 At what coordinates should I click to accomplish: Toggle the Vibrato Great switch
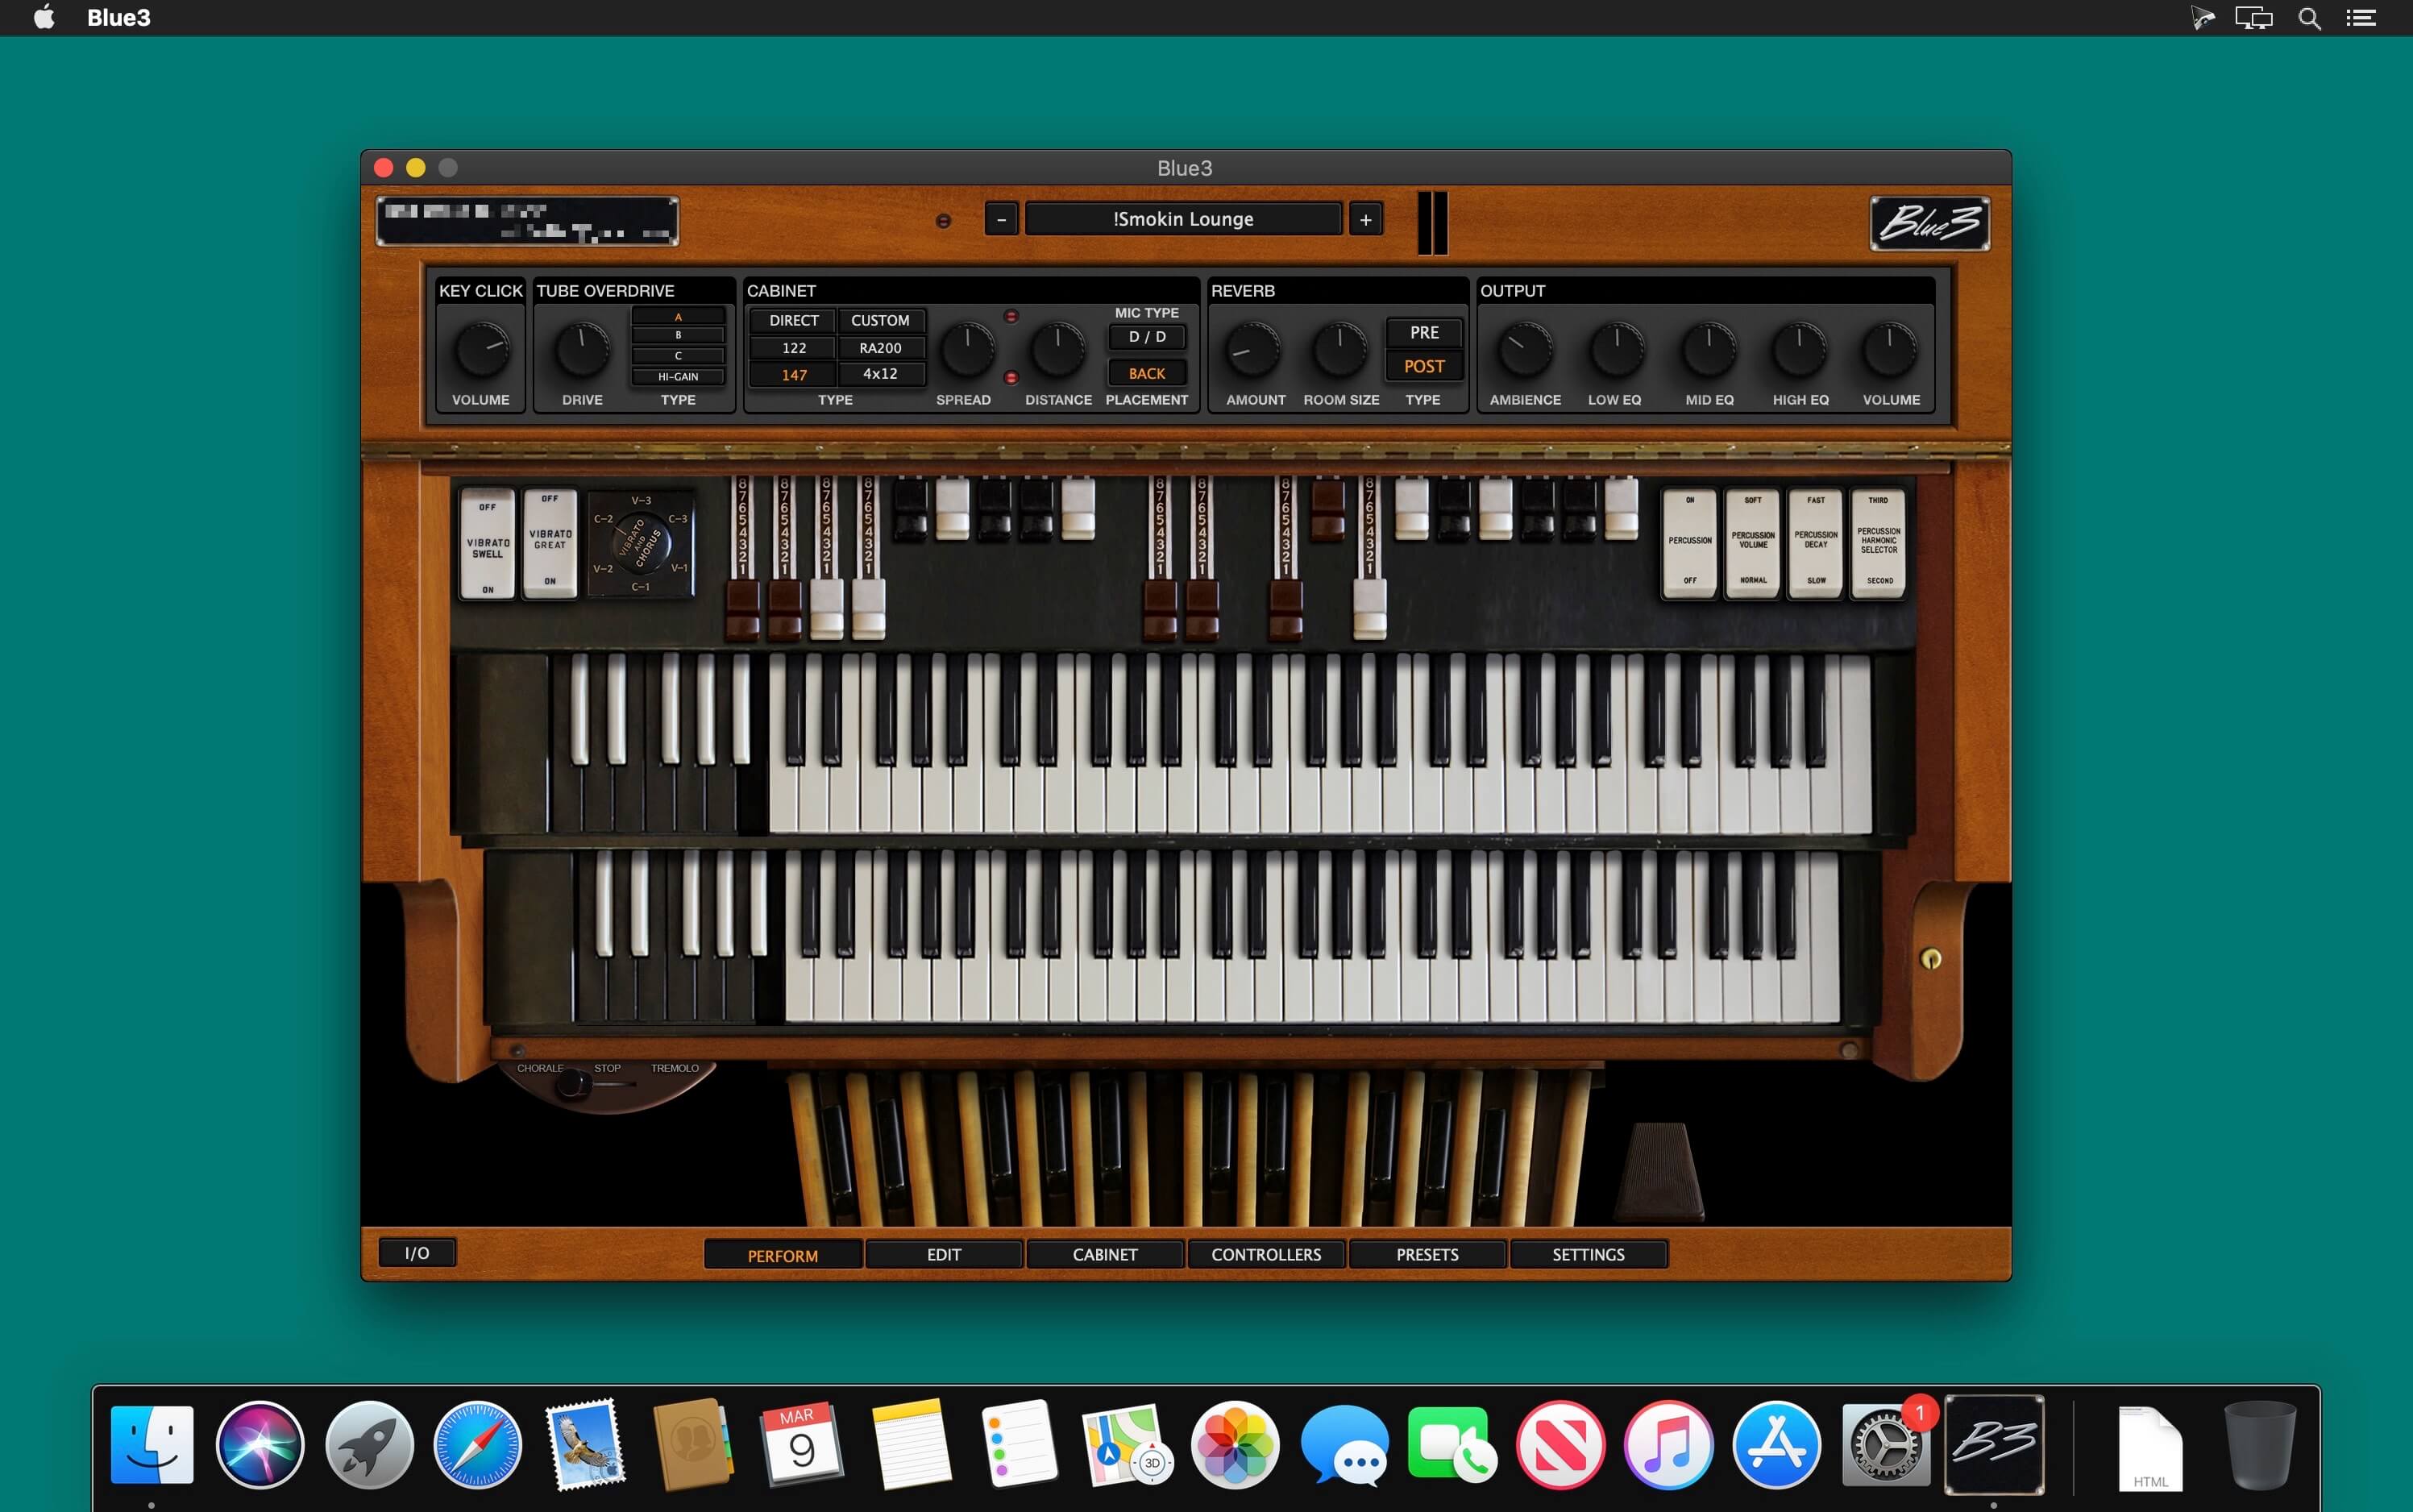(550, 543)
